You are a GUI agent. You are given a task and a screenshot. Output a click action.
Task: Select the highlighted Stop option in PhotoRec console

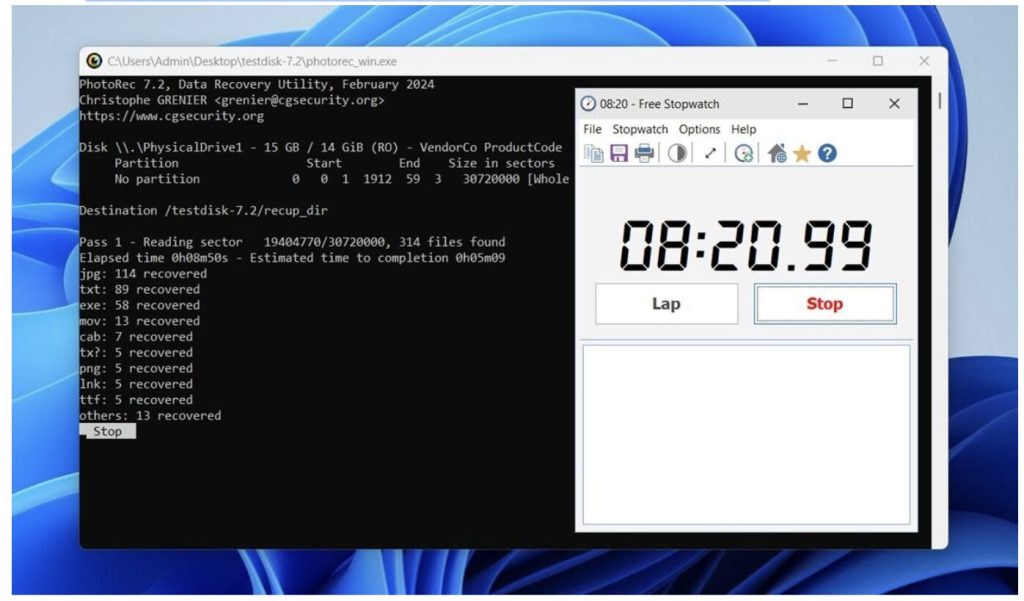coord(108,431)
